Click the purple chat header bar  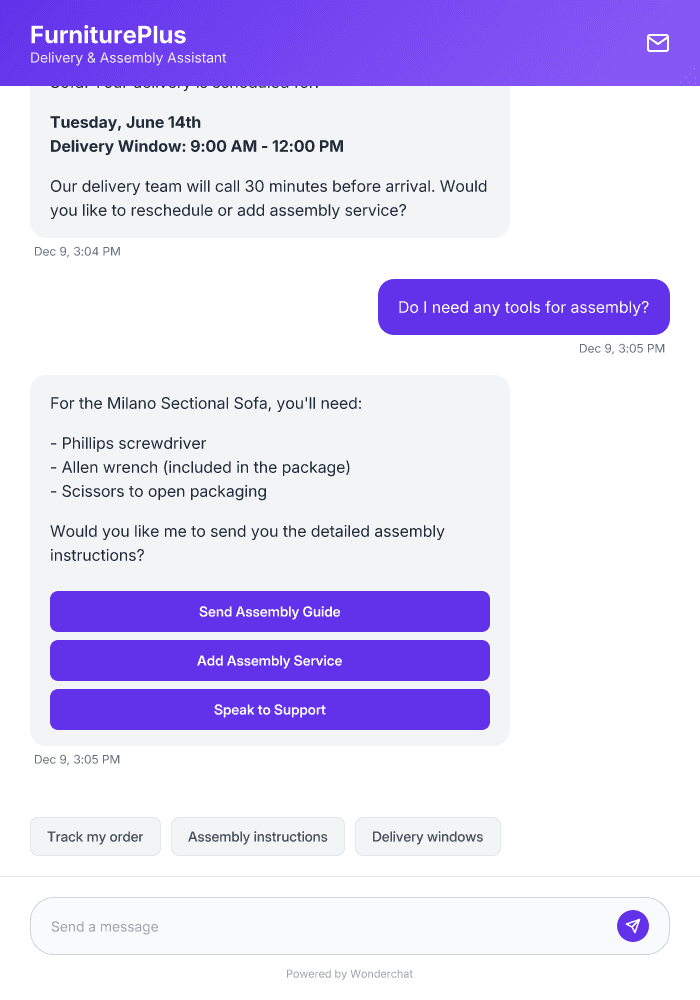point(350,43)
